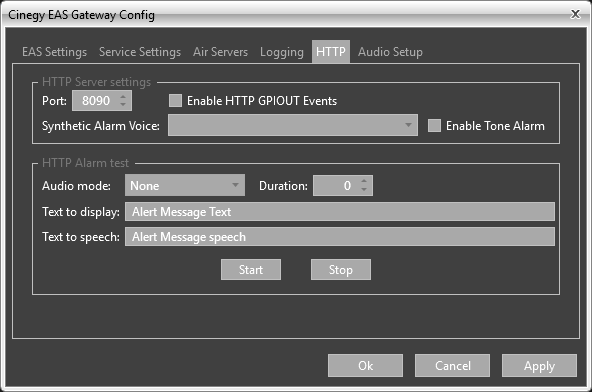Start the HTTP alarm test

[x=251, y=270]
